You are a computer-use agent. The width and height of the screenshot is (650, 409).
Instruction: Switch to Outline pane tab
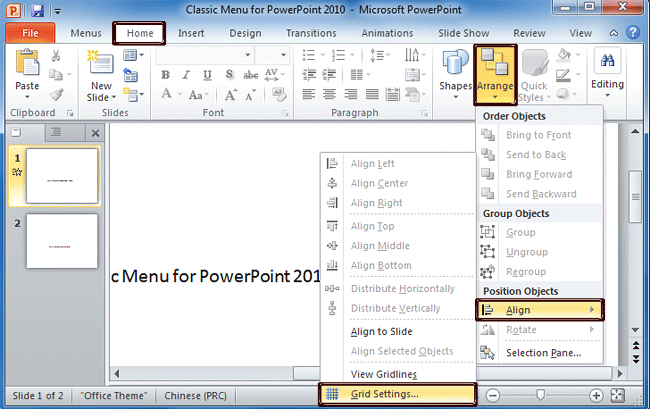[56, 132]
